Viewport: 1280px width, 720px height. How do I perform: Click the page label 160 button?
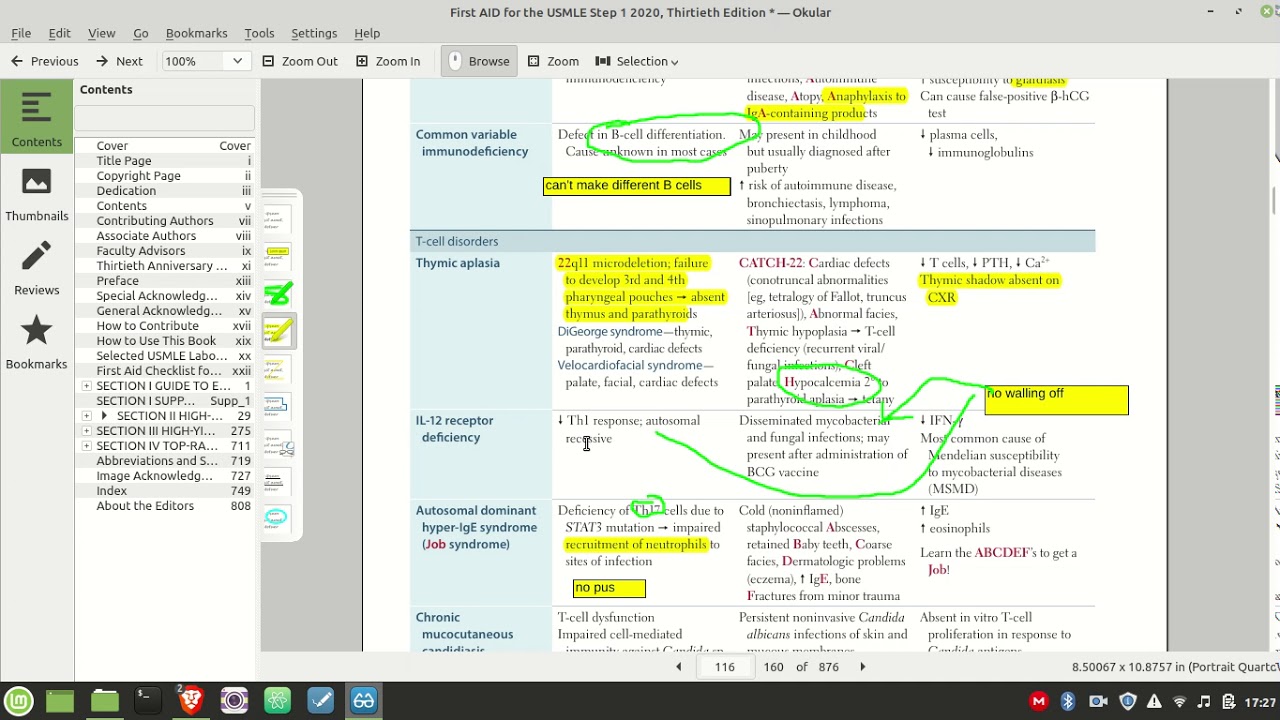(x=773, y=667)
